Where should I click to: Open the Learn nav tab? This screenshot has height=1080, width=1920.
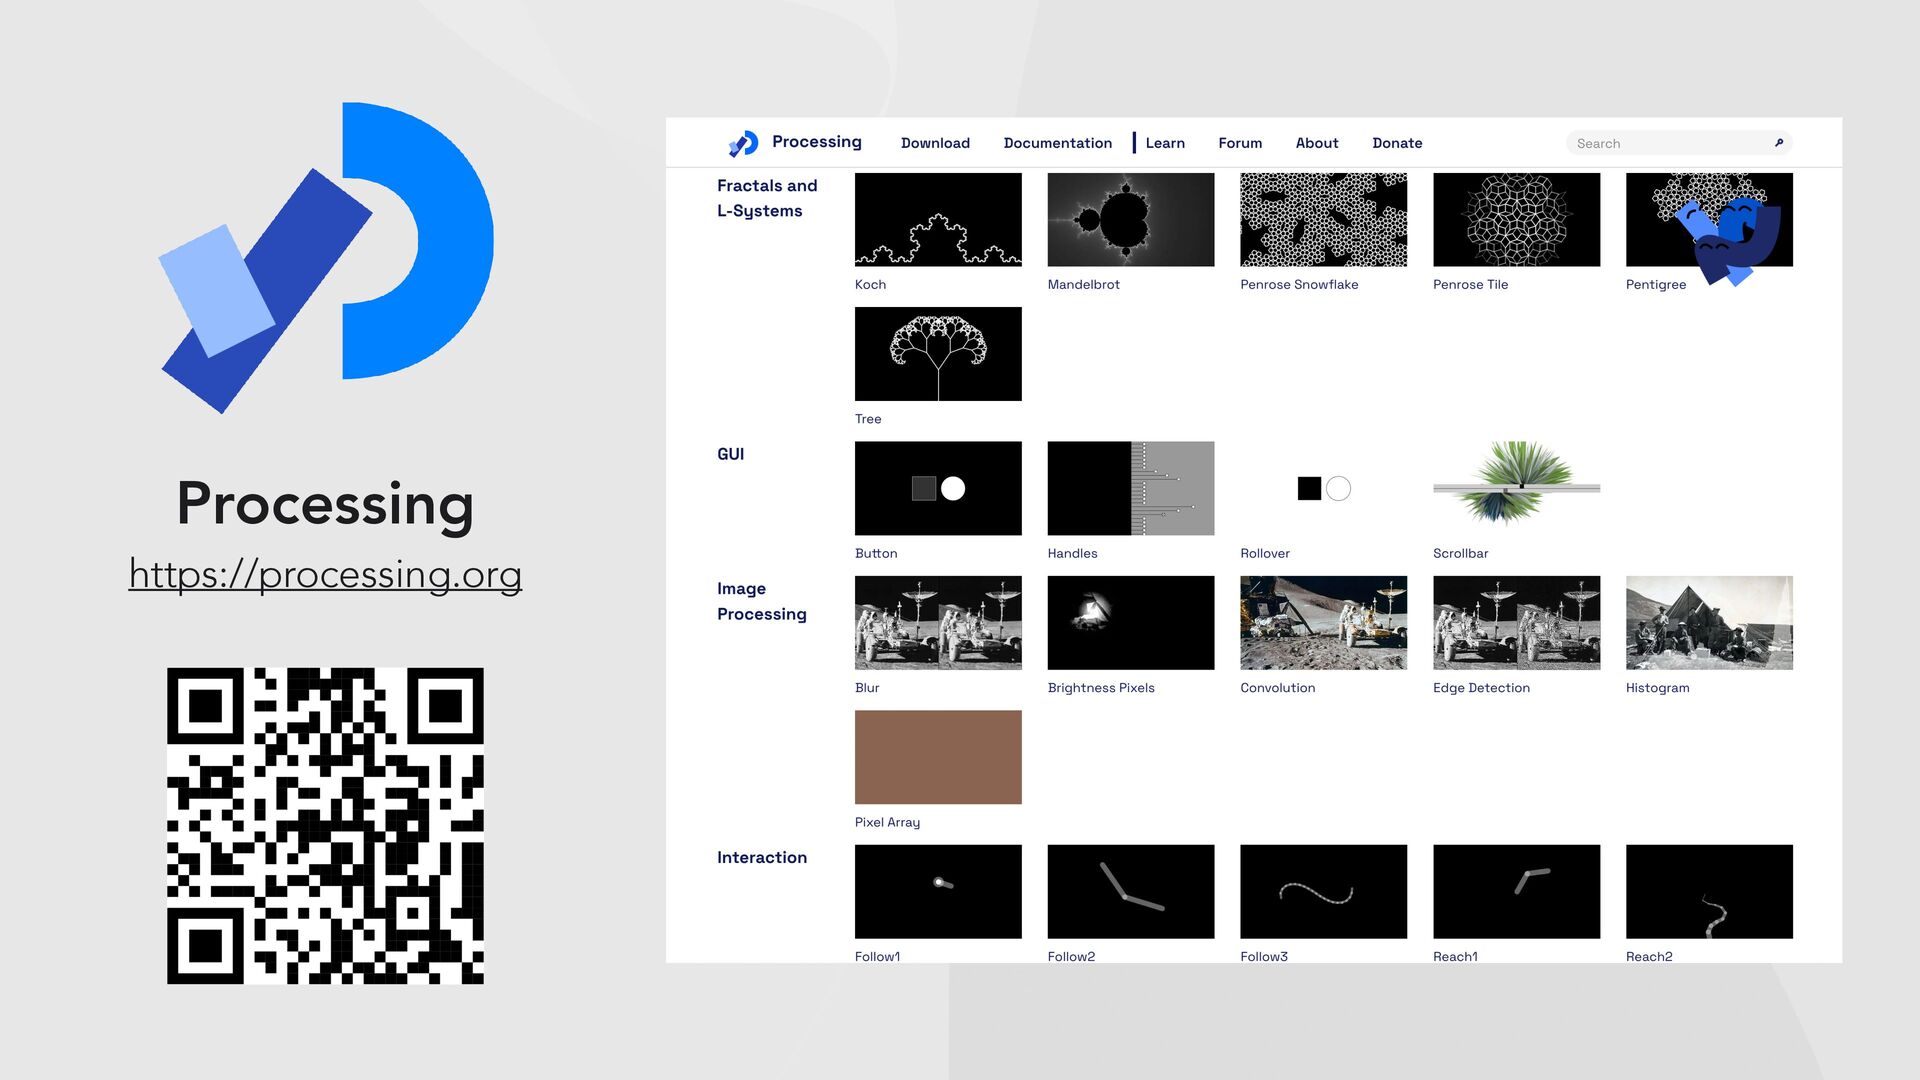(1164, 143)
